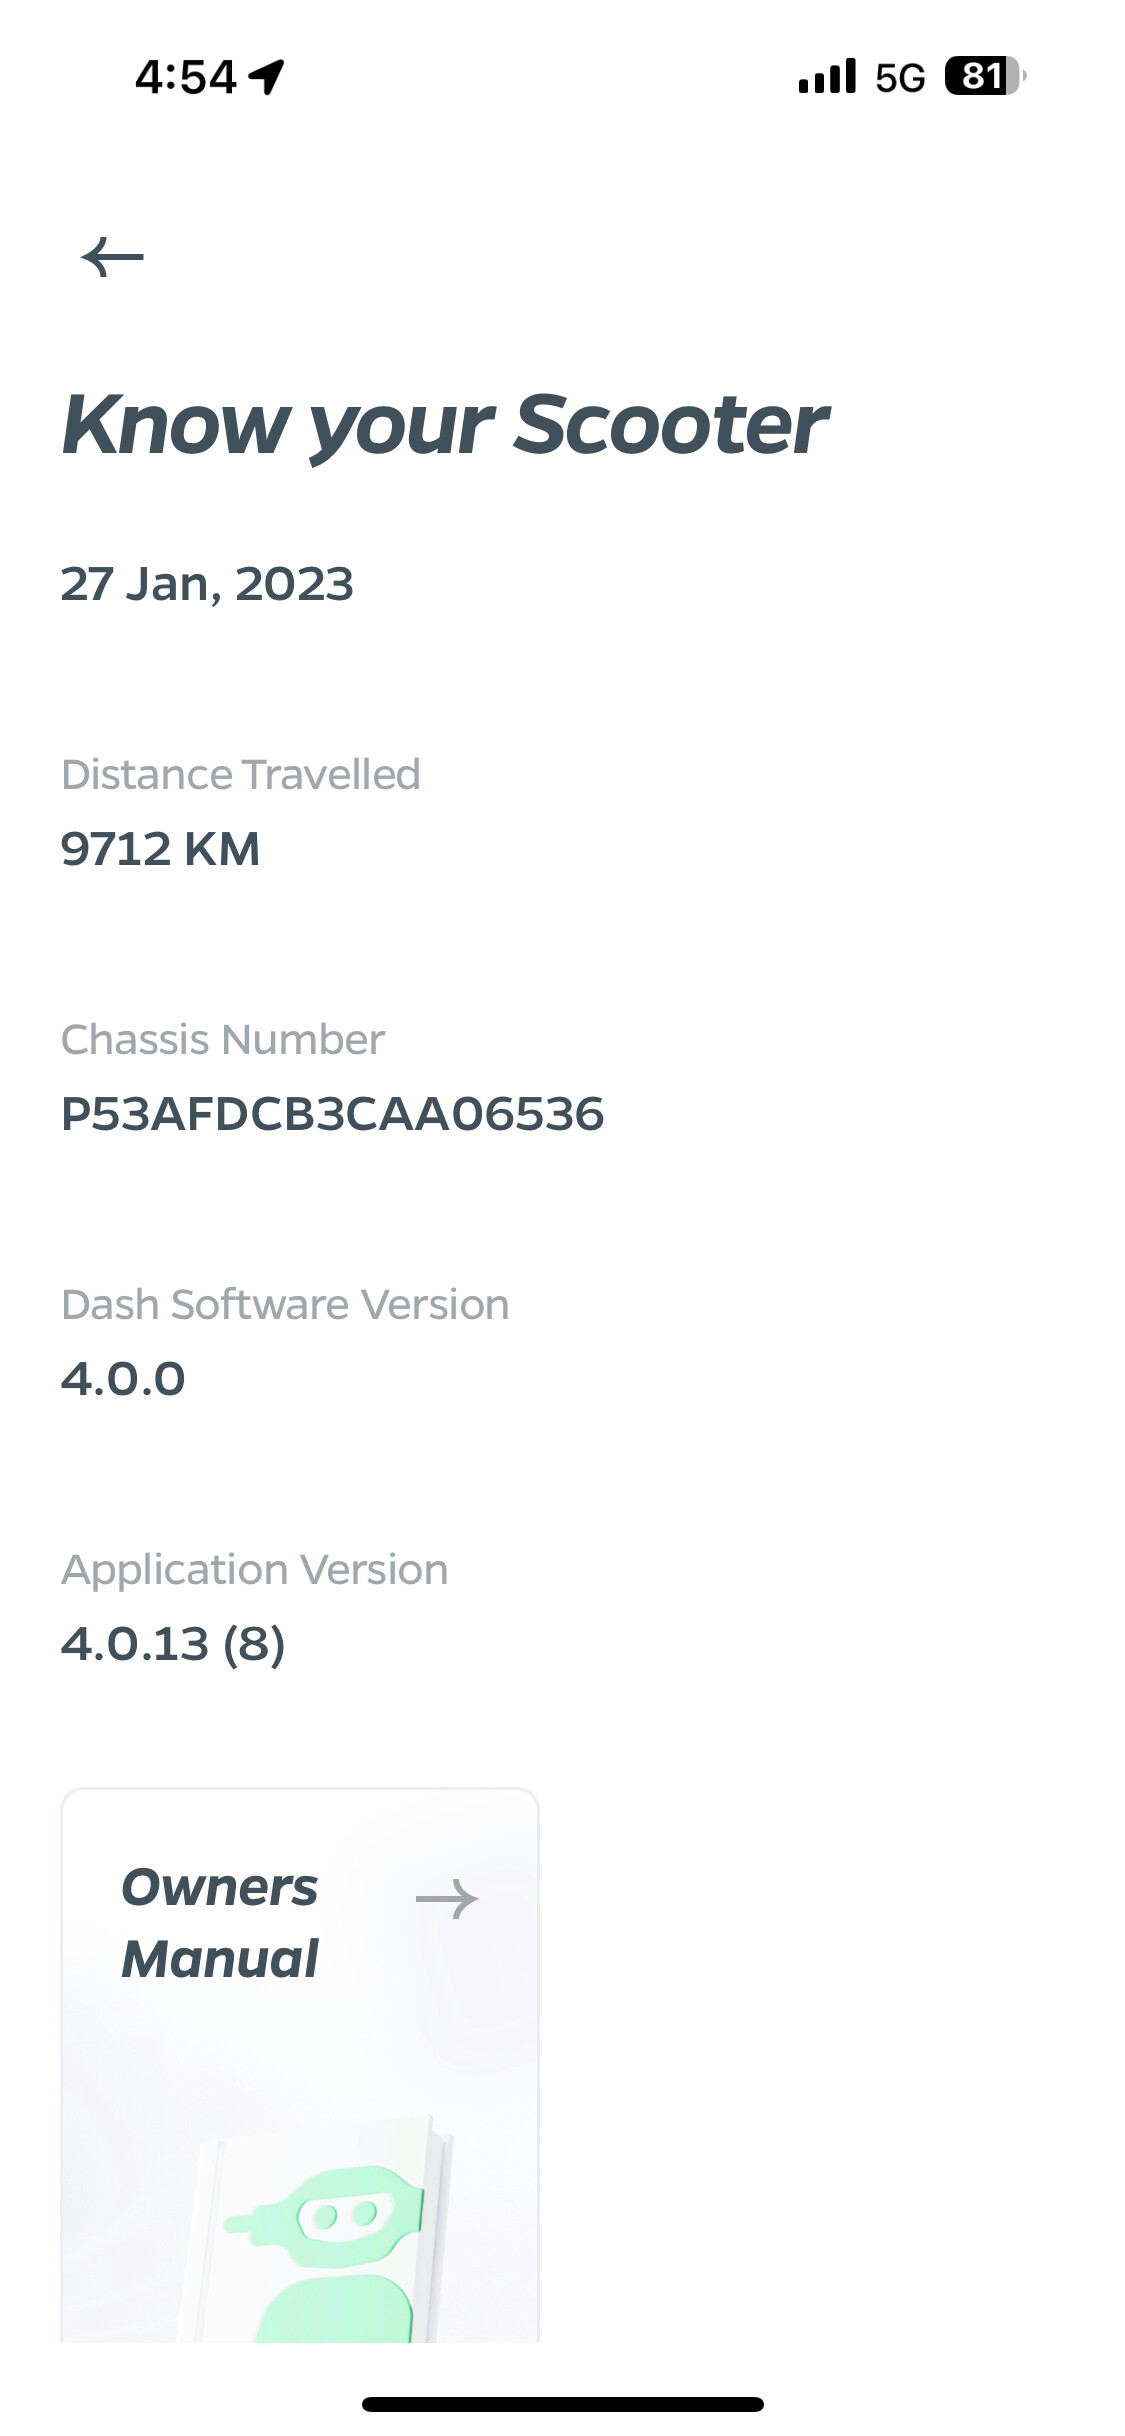Open the Owners Manual card title
Viewport: 1125px width, 2436px height.
pyautogui.click(x=220, y=1922)
